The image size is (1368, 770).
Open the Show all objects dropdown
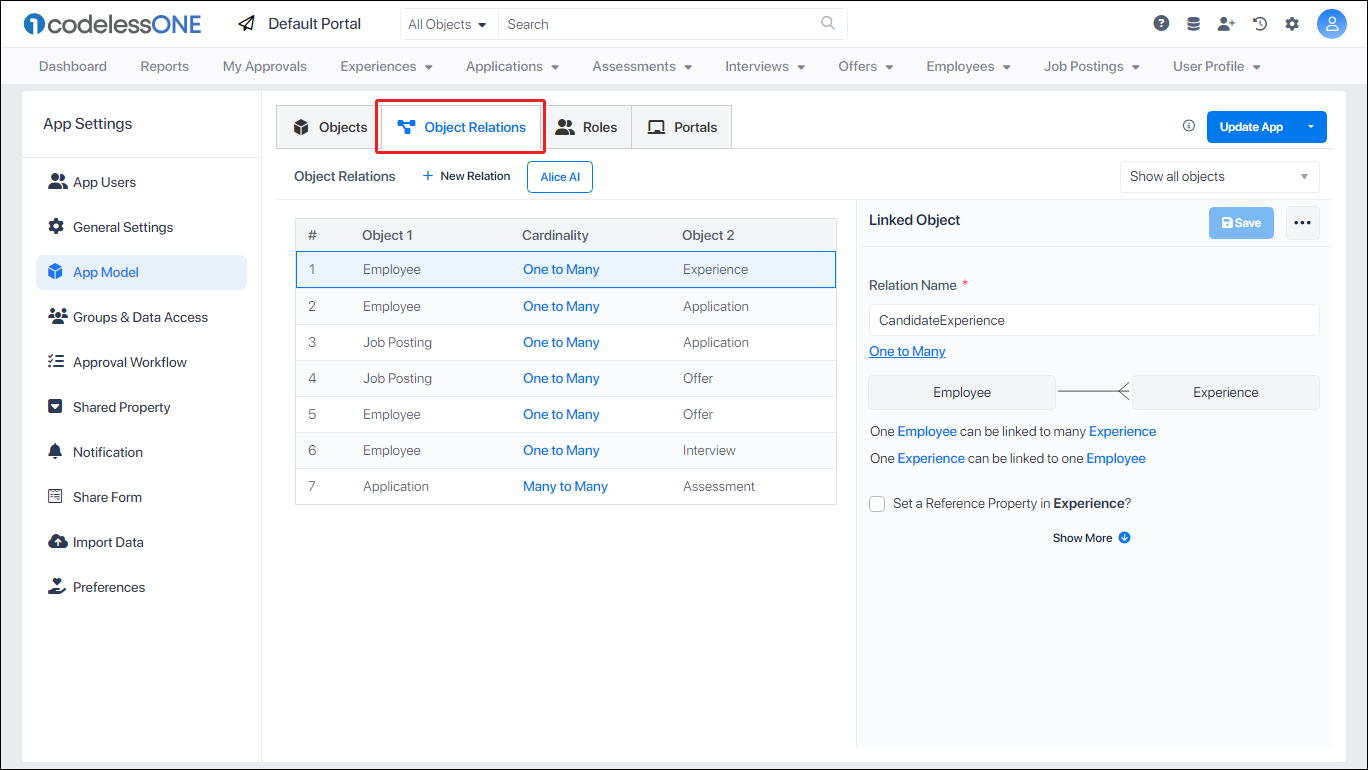point(1219,176)
